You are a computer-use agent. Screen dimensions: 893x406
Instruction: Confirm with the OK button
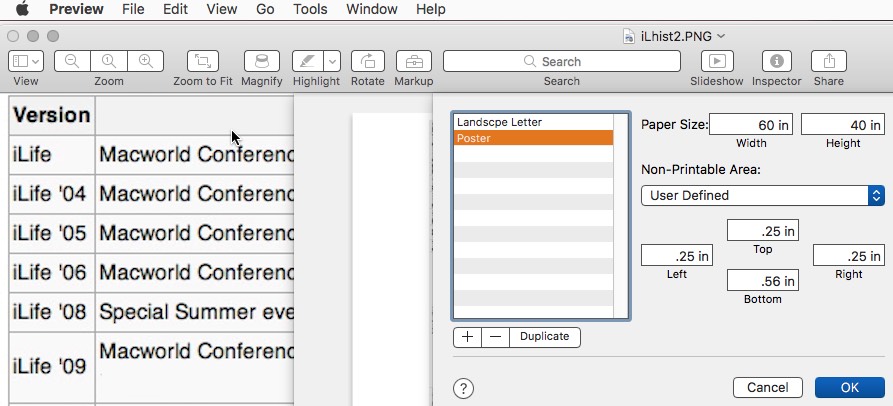click(850, 388)
